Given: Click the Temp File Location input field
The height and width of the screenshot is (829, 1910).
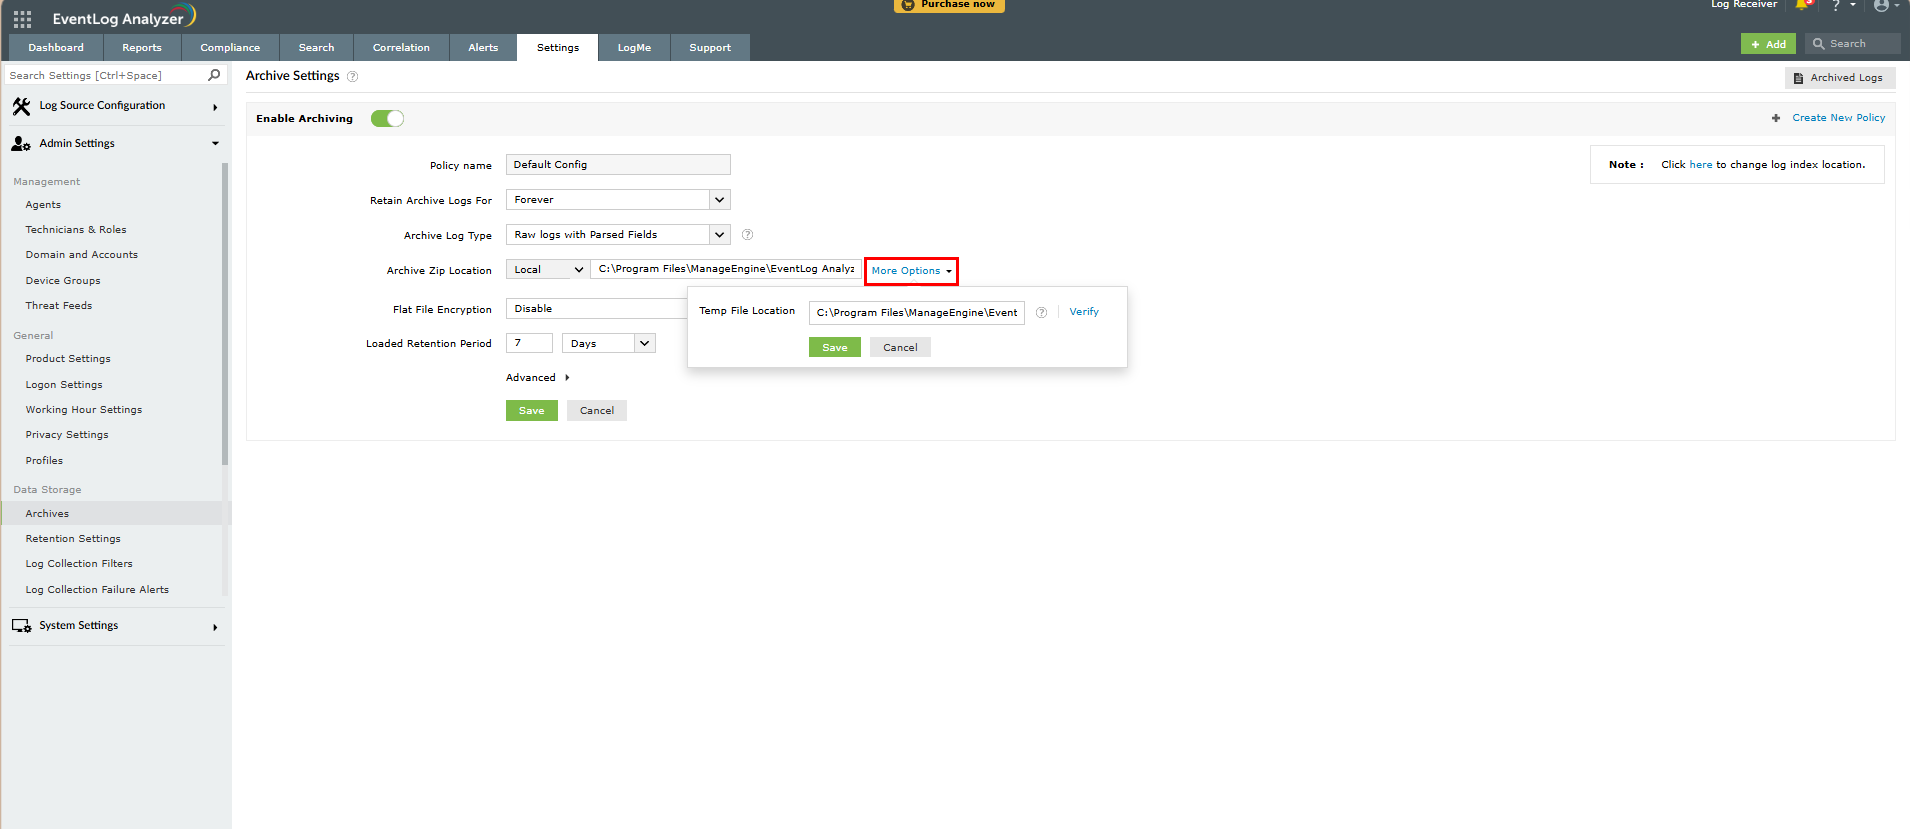Looking at the screenshot, I should pyautogui.click(x=916, y=313).
